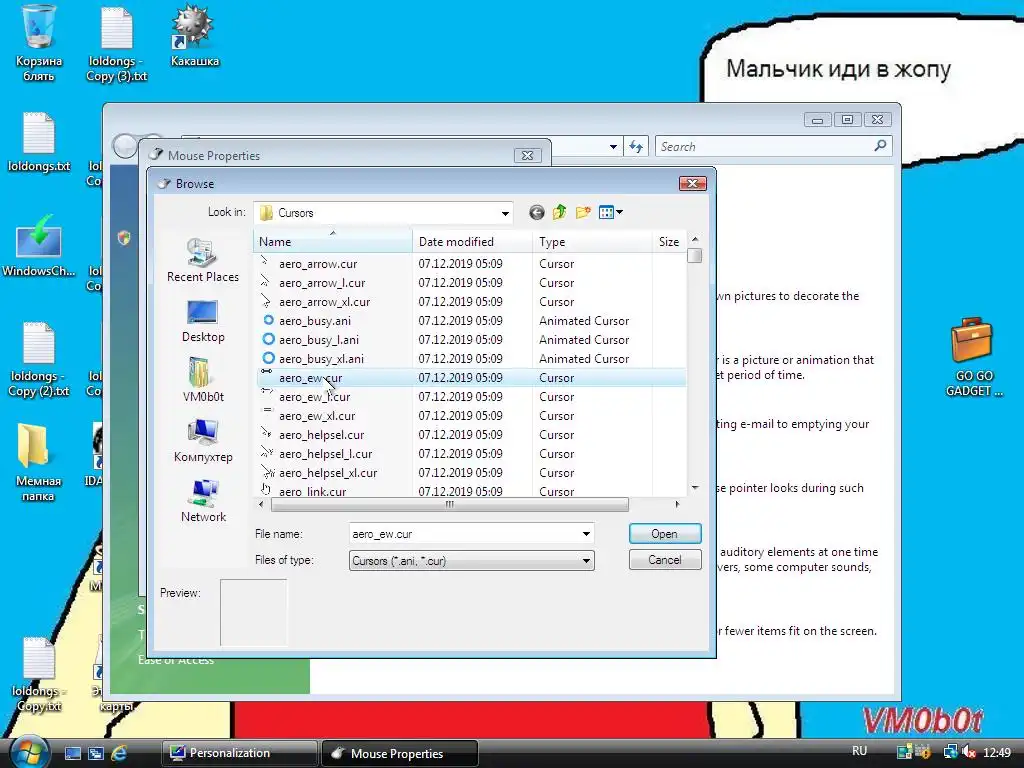Create New Folder icon in Browse dialog

pyautogui.click(x=583, y=212)
